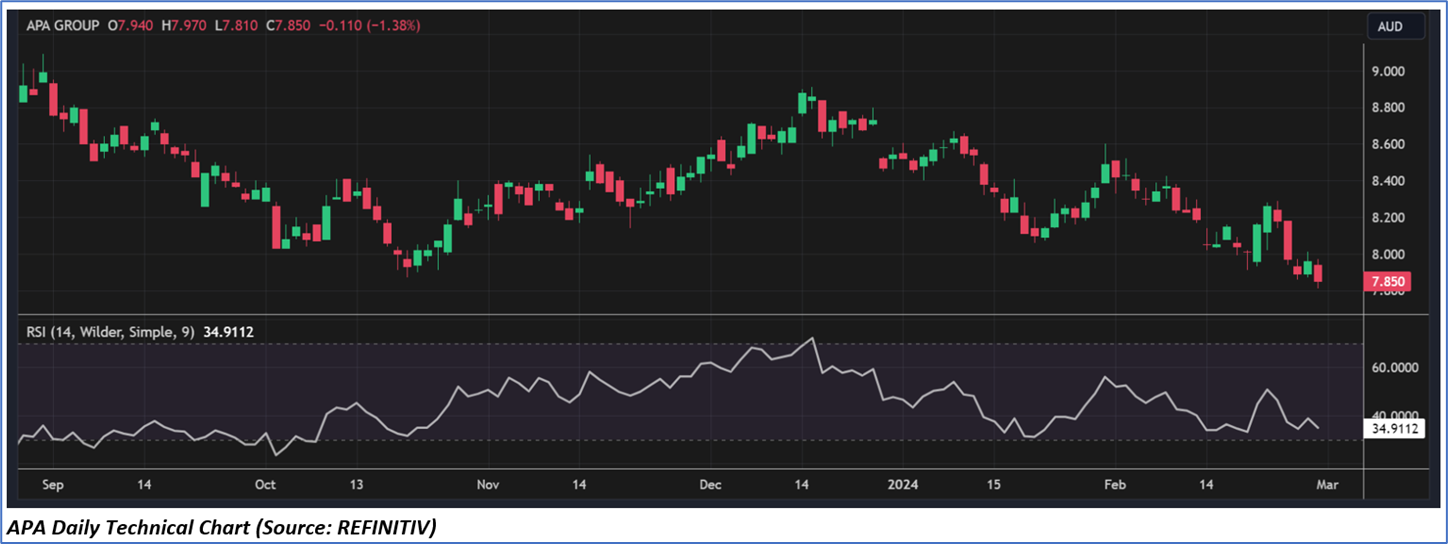Click the Dec date axis label
1448x544 pixels.
tap(710, 485)
